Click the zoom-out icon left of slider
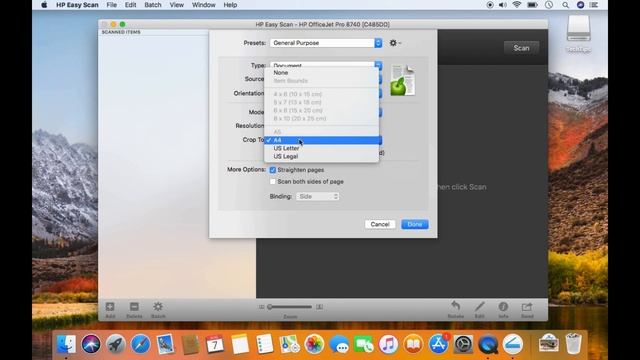This screenshot has width=640, height=360. (x=262, y=307)
